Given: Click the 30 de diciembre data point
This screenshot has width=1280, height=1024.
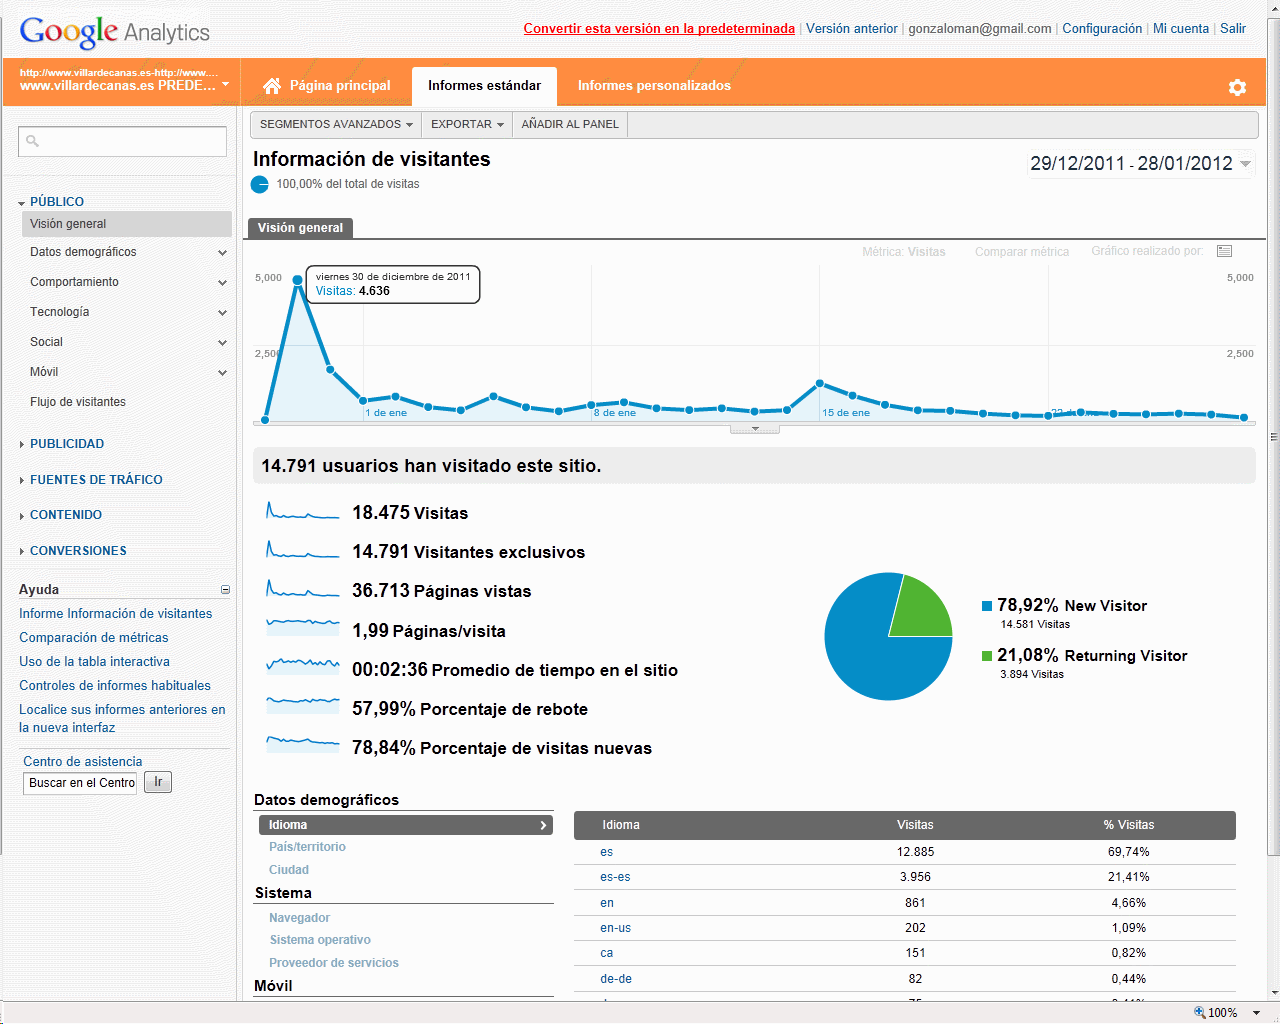Looking at the screenshot, I should (x=298, y=281).
